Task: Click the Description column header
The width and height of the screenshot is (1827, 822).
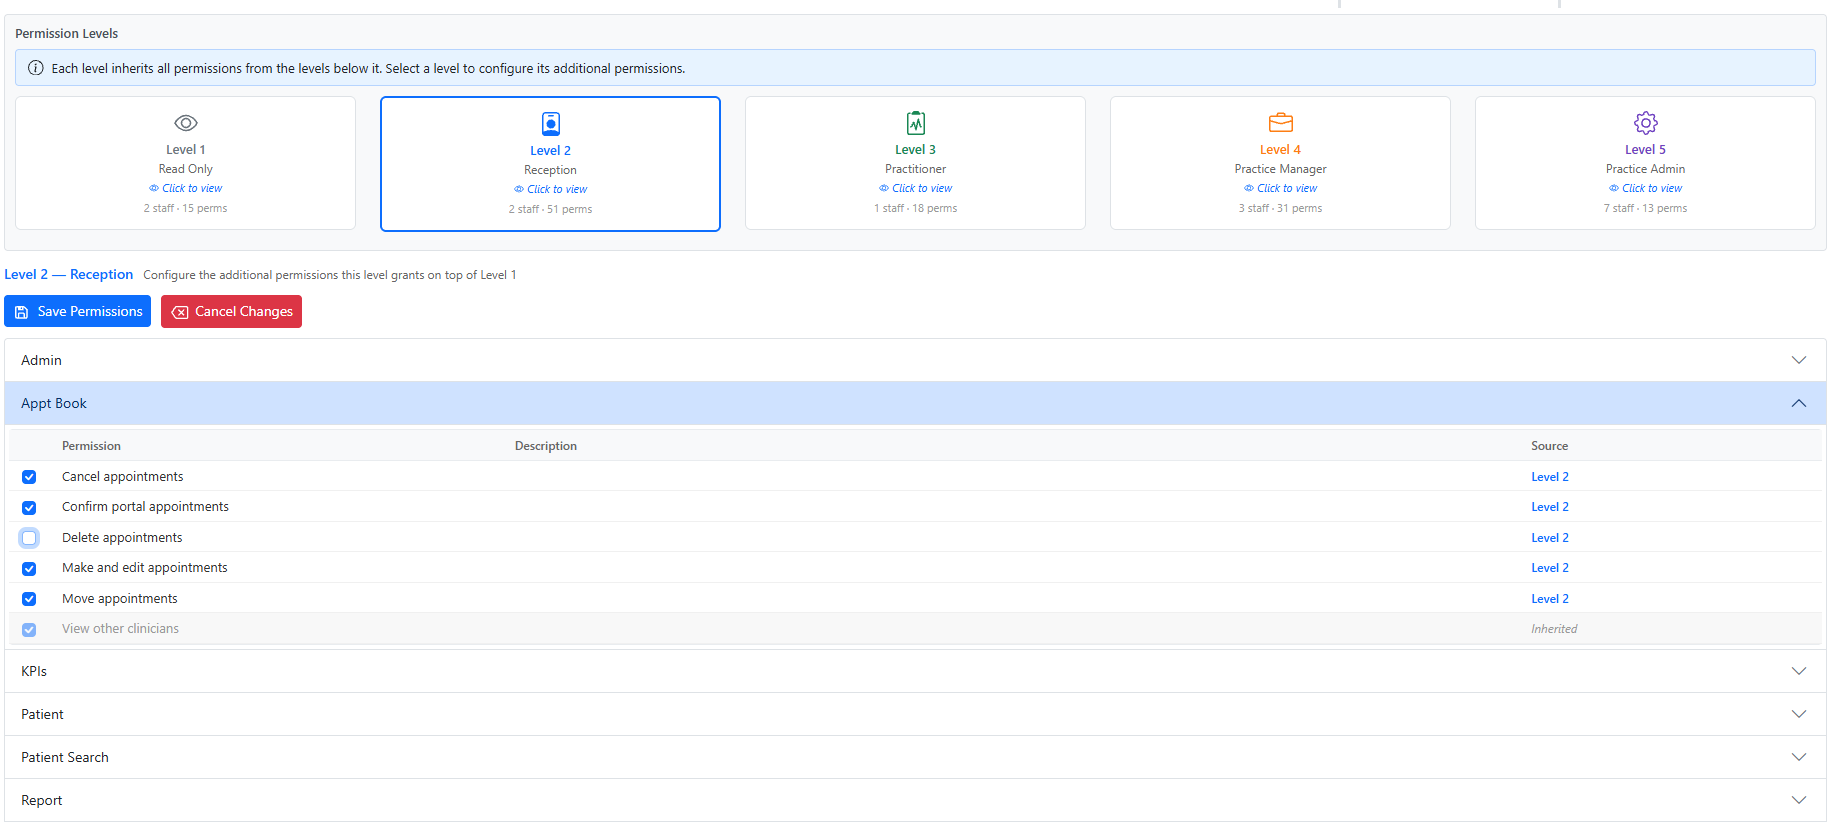Action: click(546, 446)
